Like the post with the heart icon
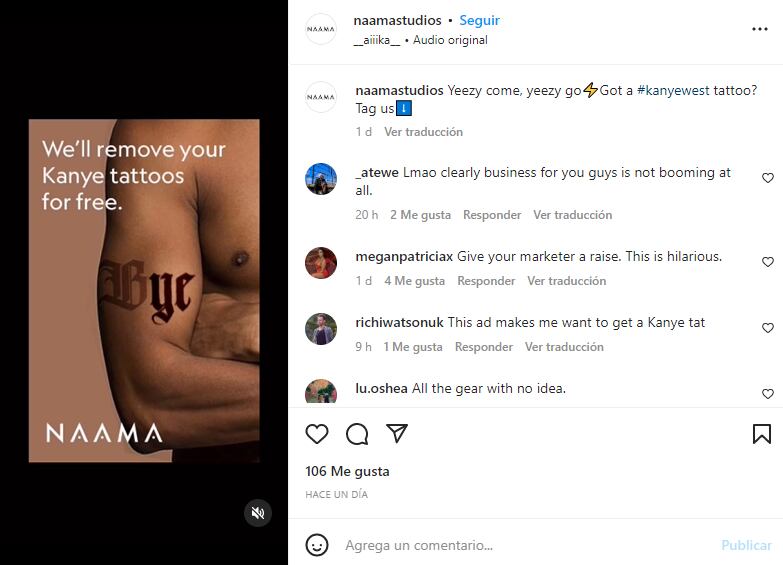The image size is (783, 565). 317,434
